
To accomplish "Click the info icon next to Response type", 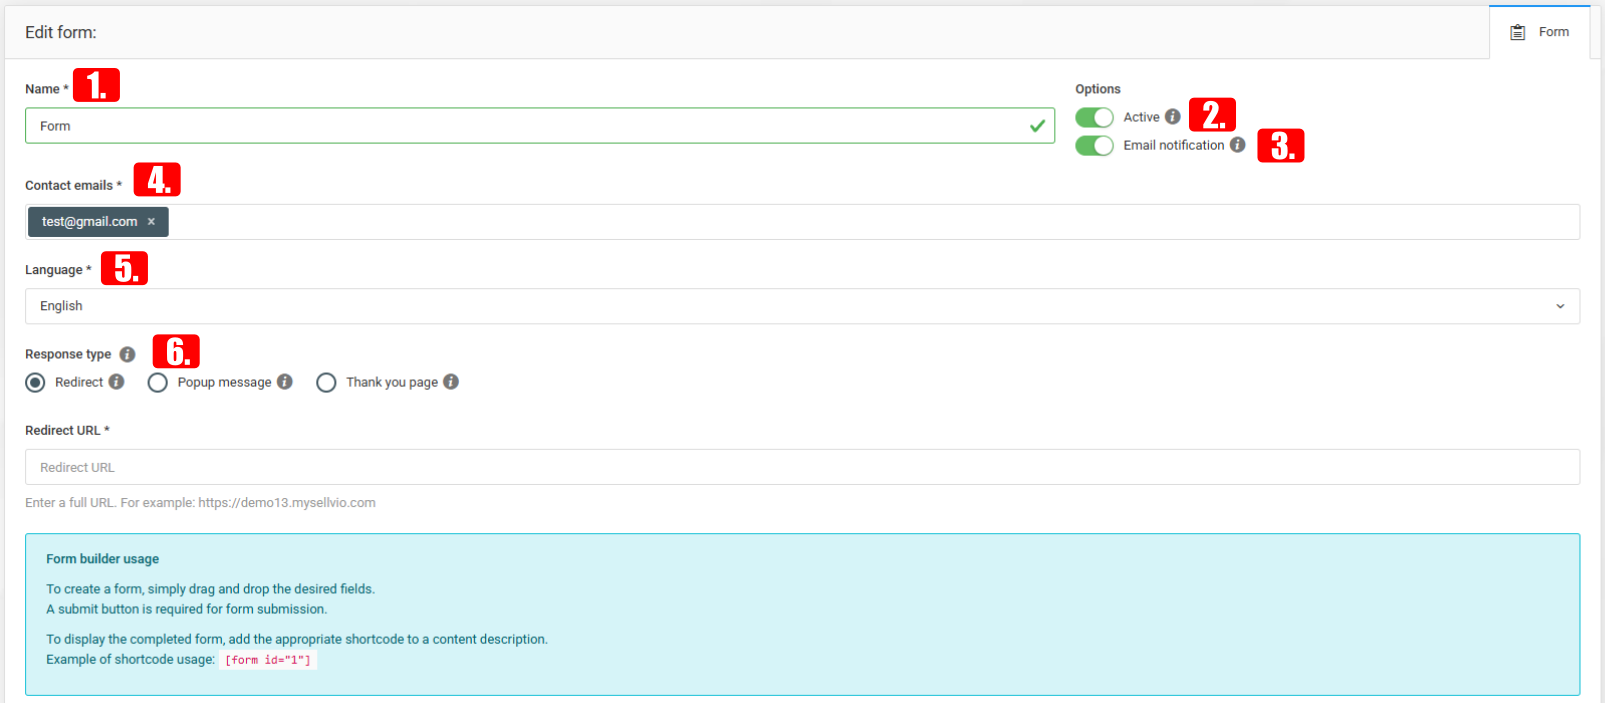I will [x=127, y=354].
